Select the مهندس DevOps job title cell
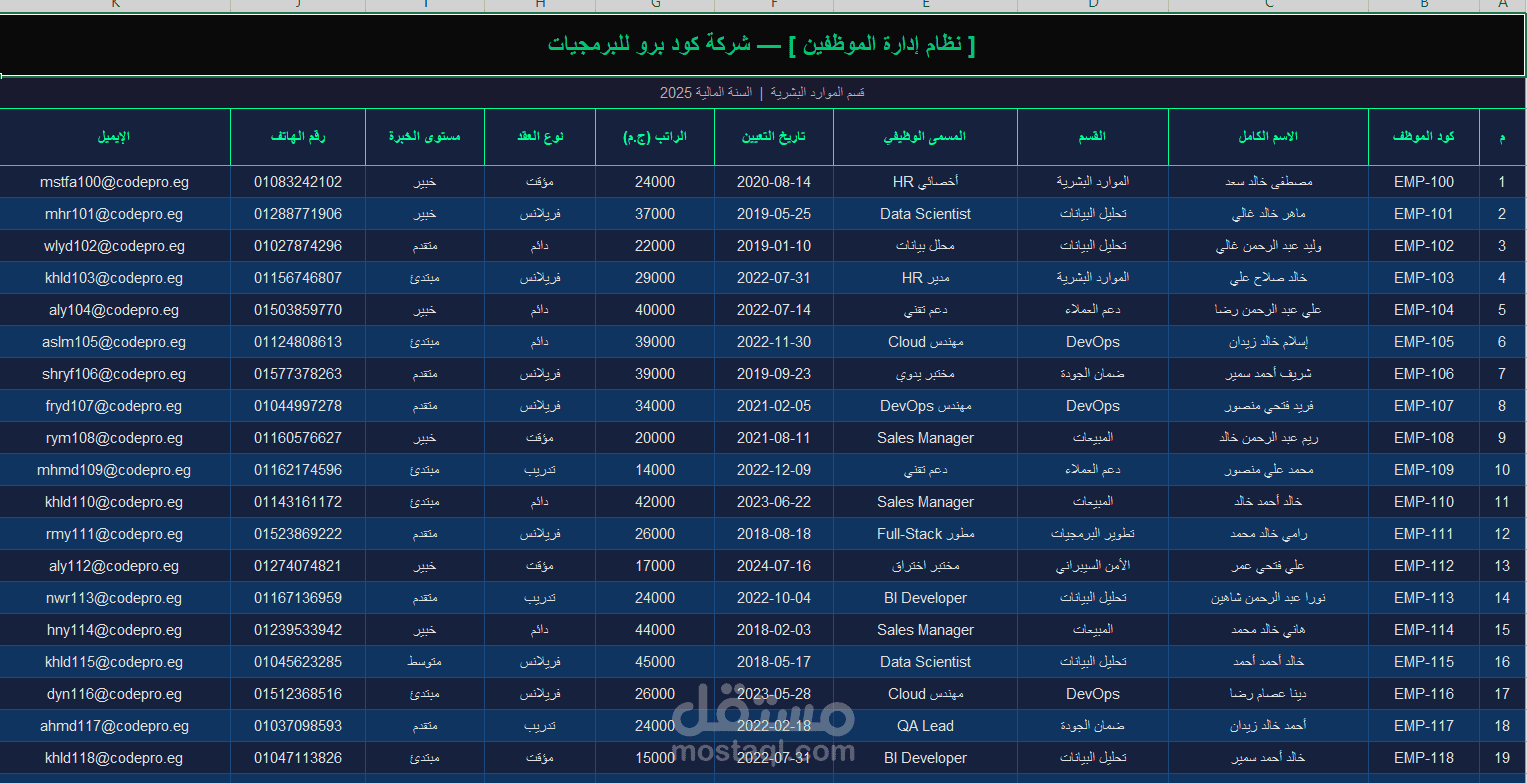Image resolution: width=1527 pixels, height=783 pixels. click(925, 406)
